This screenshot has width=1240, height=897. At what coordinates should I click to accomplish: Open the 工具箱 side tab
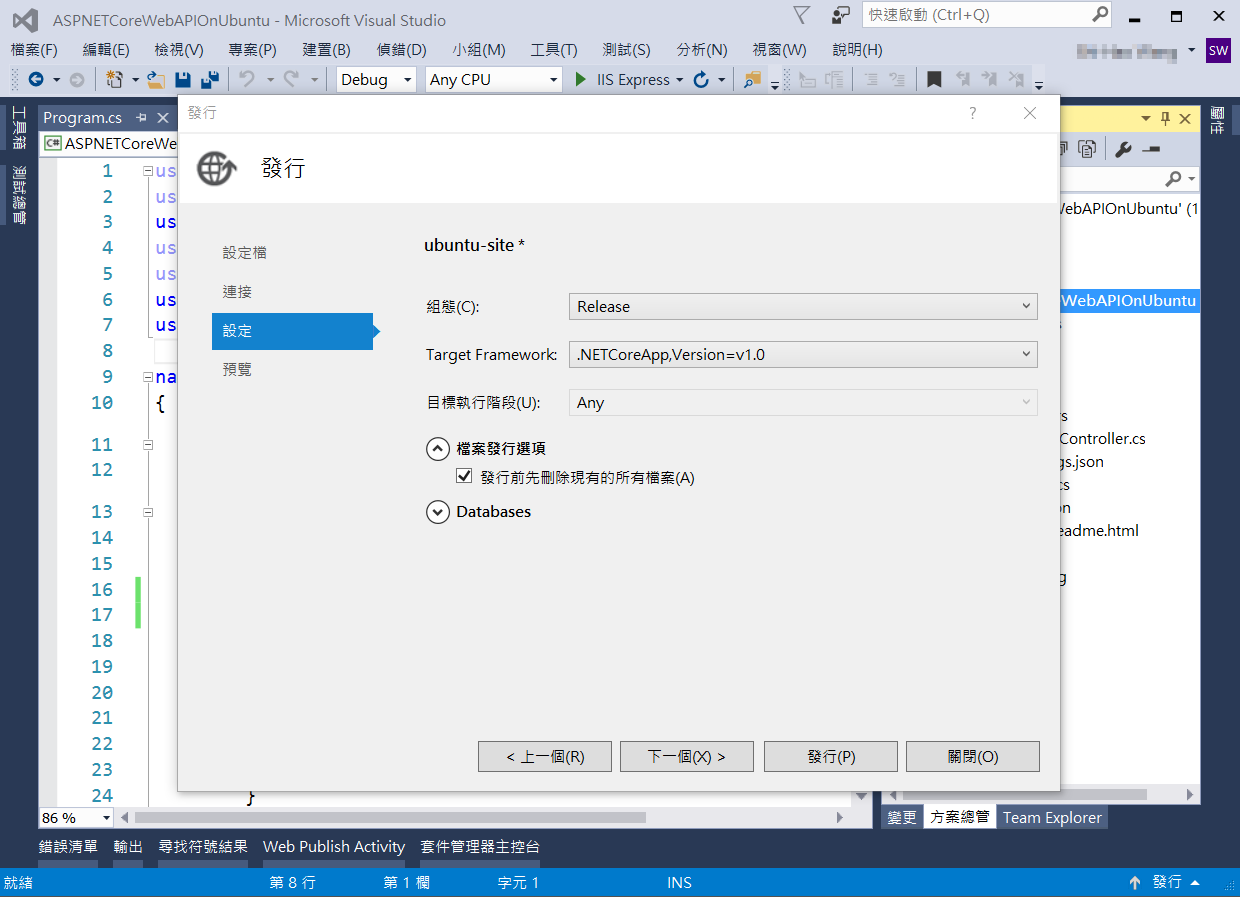click(x=19, y=128)
